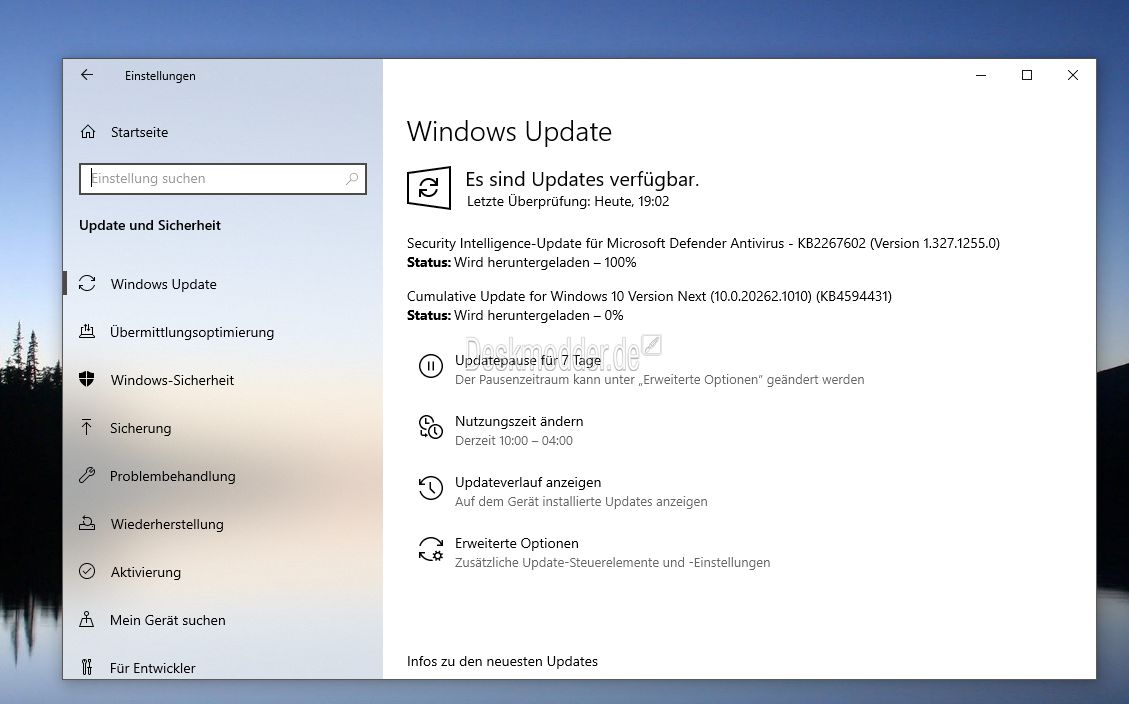Click the Security Intelligence-Update KB2267602 entry
Screen dimensions: 1129x704
703,243
